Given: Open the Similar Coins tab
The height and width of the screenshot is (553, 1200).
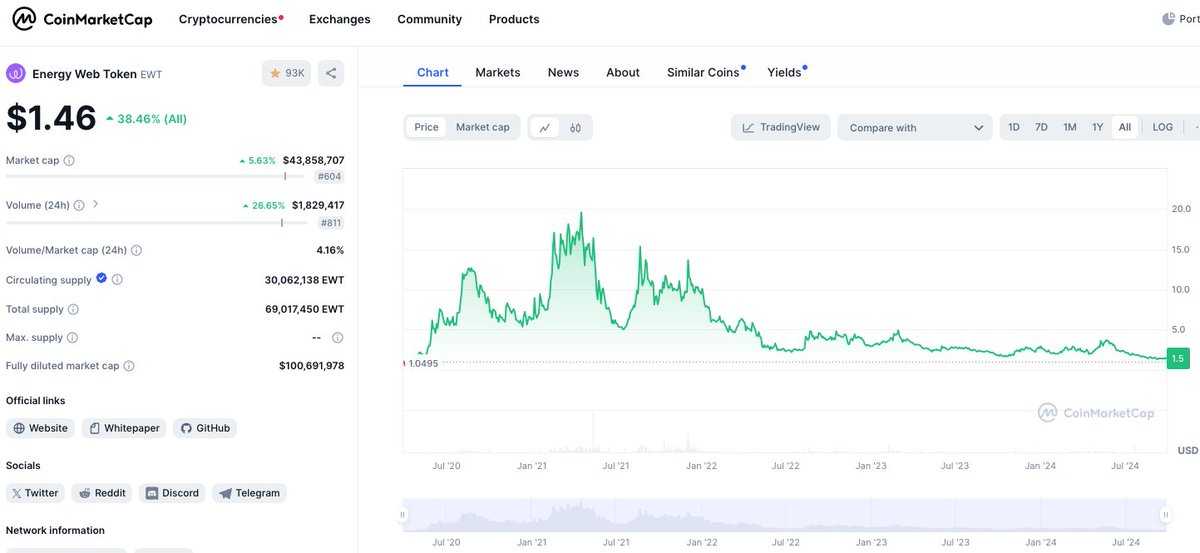Looking at the screenshot, I should [704, 72].
